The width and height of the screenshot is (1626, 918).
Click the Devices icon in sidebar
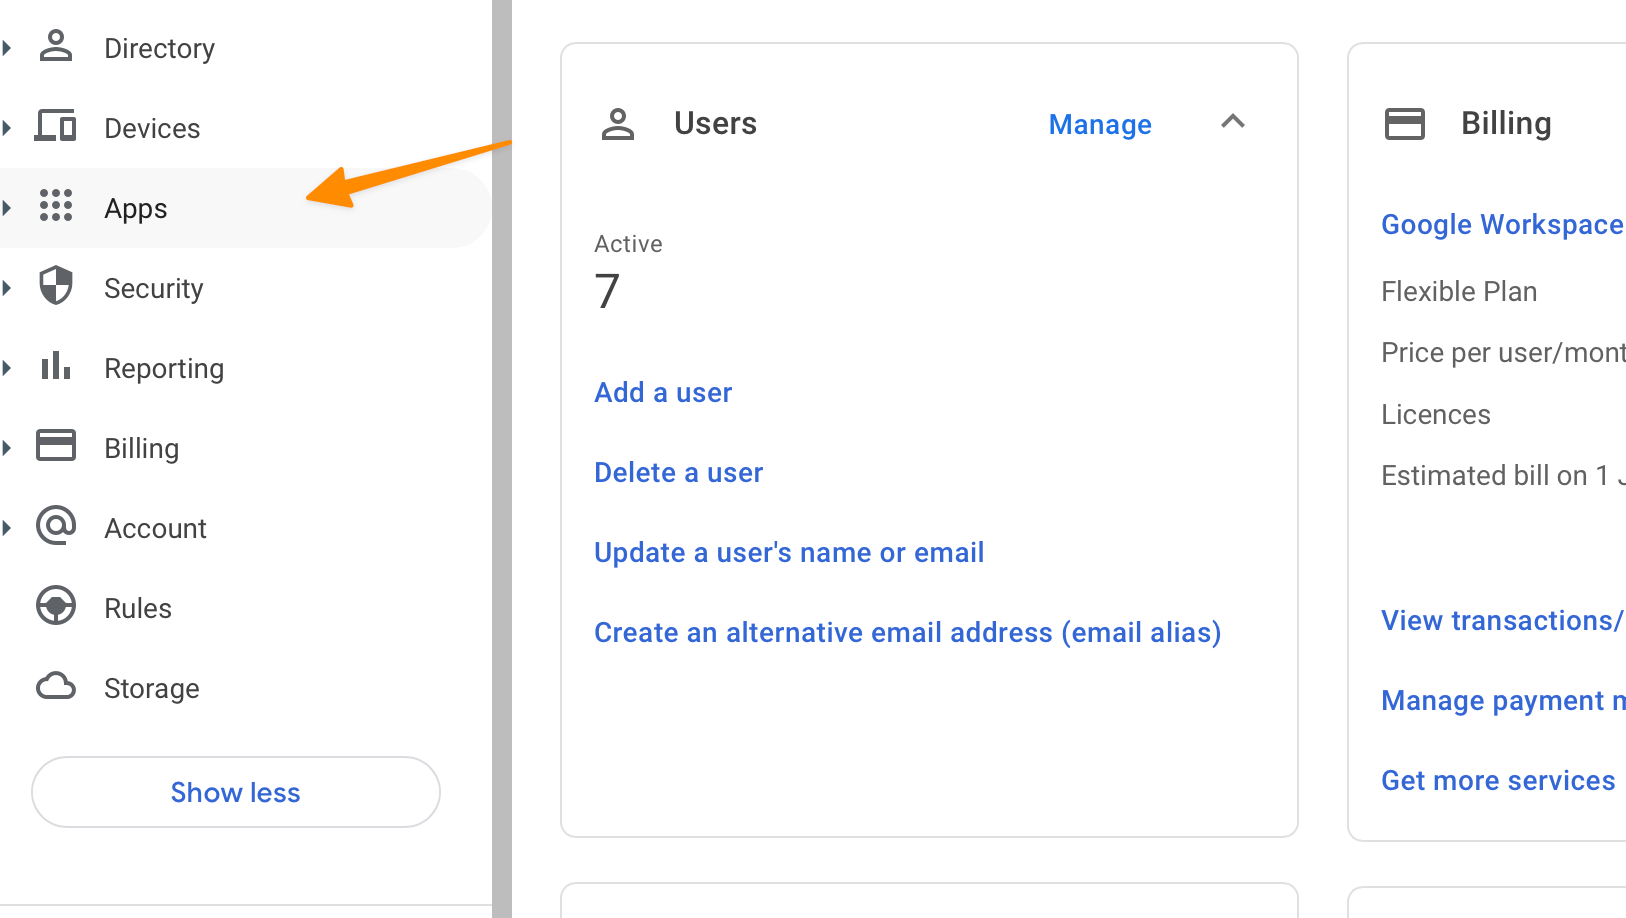point(56,127)
